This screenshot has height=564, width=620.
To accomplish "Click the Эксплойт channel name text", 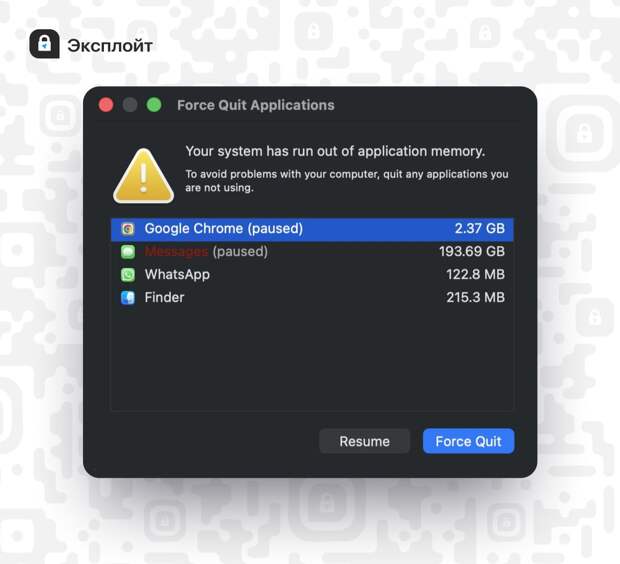I will (x=110, y=46).
